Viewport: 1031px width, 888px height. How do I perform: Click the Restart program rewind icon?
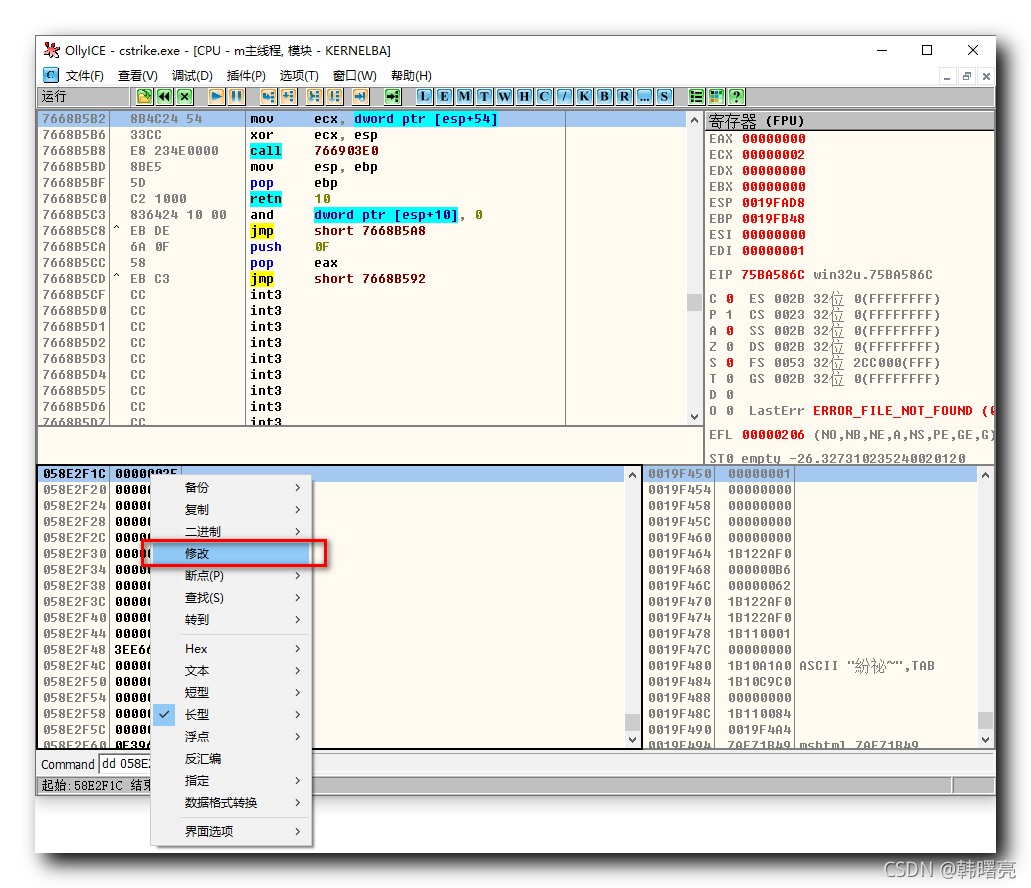[x=164, y=97]
